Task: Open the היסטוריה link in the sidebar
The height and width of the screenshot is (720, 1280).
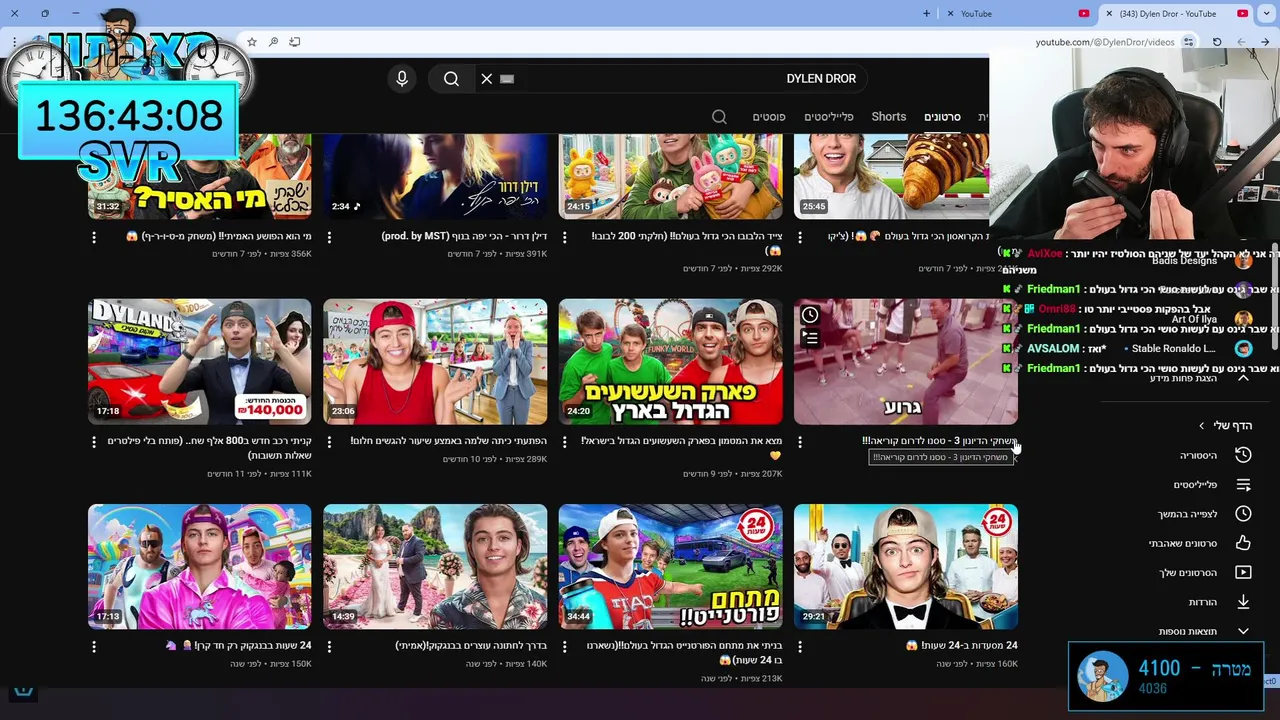Action: pos(1198,456)
